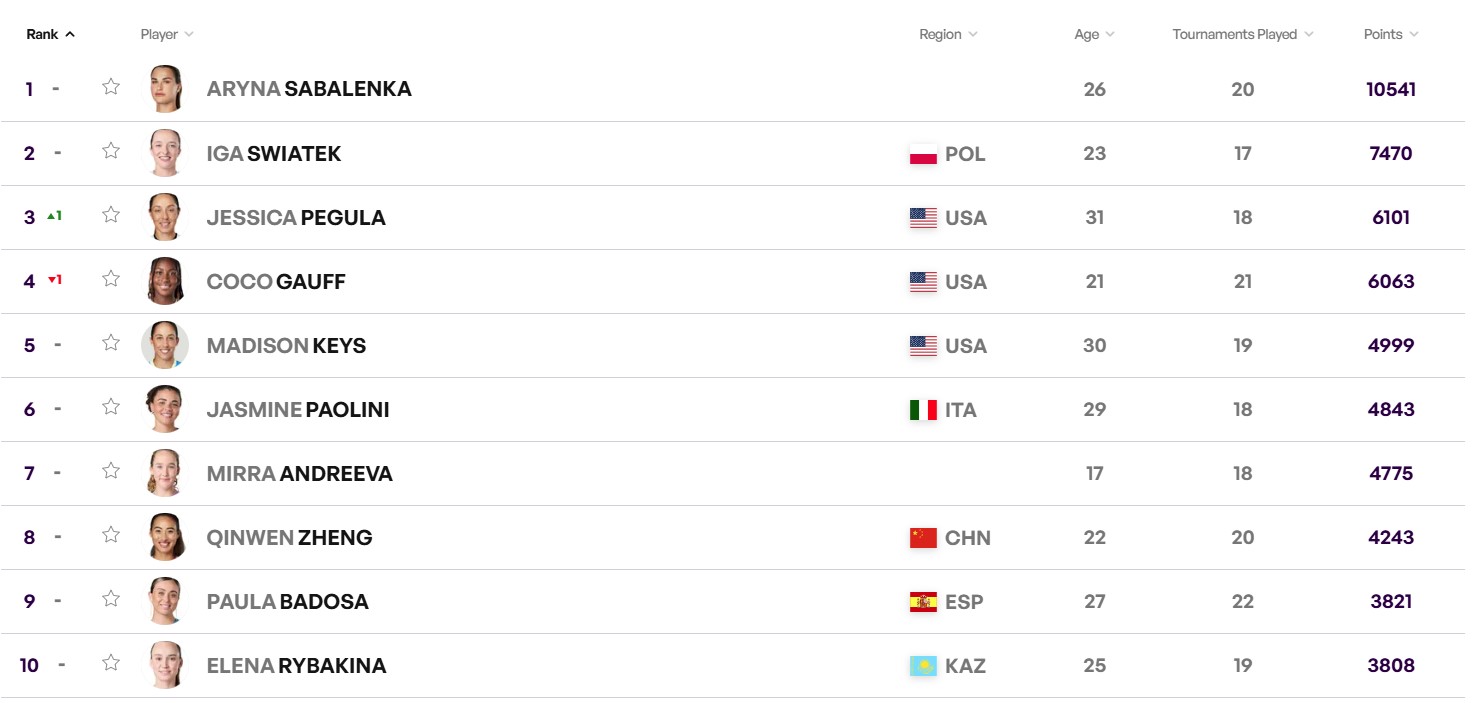
Task: Click the star icon beside Madison Keys
Action: pyautogui.click(x=111, y=343)
